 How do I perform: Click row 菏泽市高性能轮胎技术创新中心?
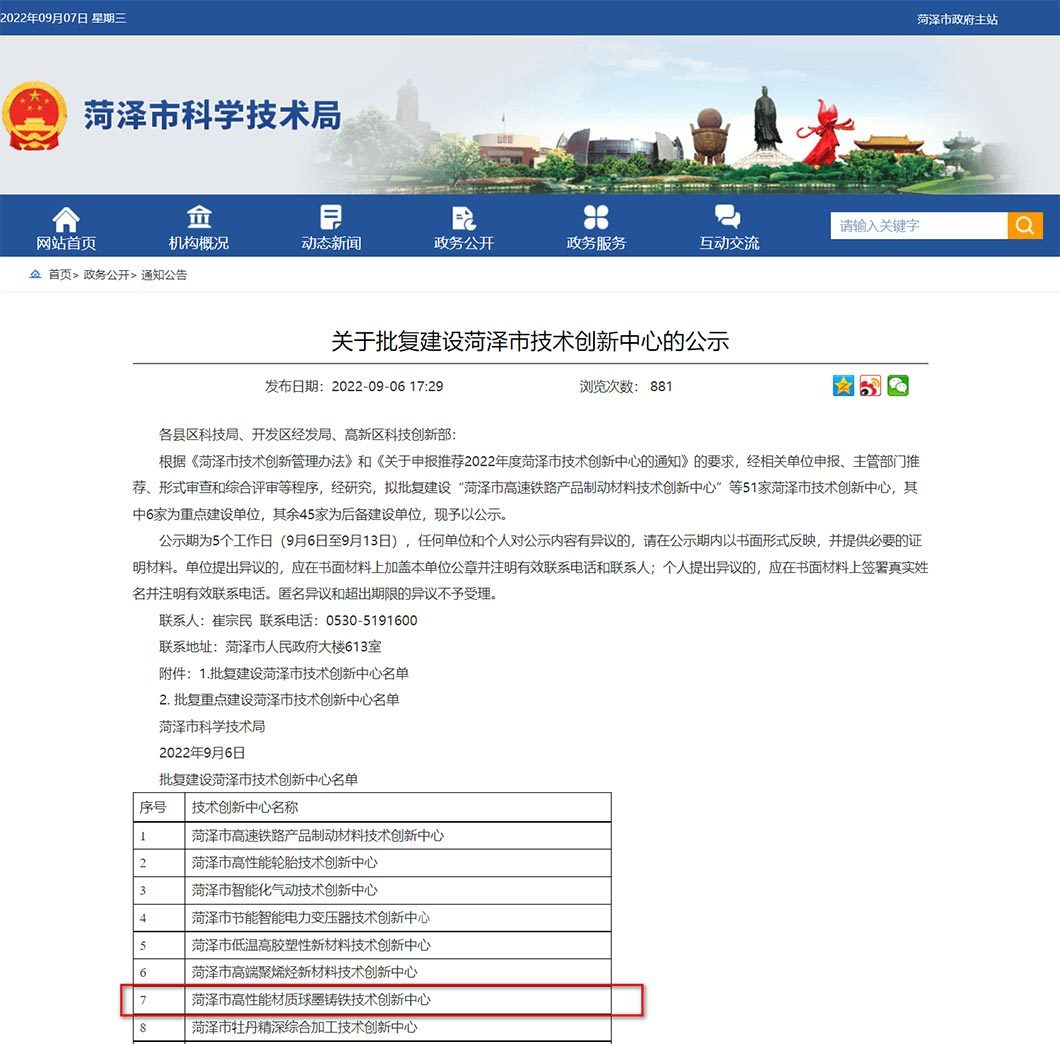(x=372, y=863)
